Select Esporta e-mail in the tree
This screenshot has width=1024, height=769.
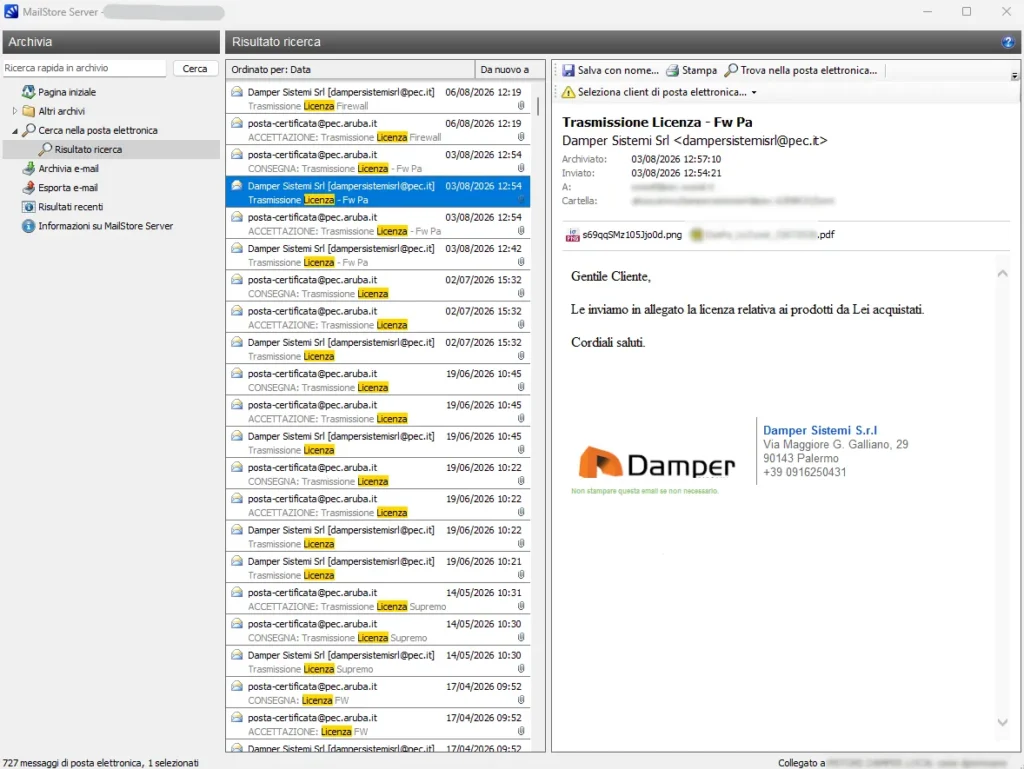point(68,187)
